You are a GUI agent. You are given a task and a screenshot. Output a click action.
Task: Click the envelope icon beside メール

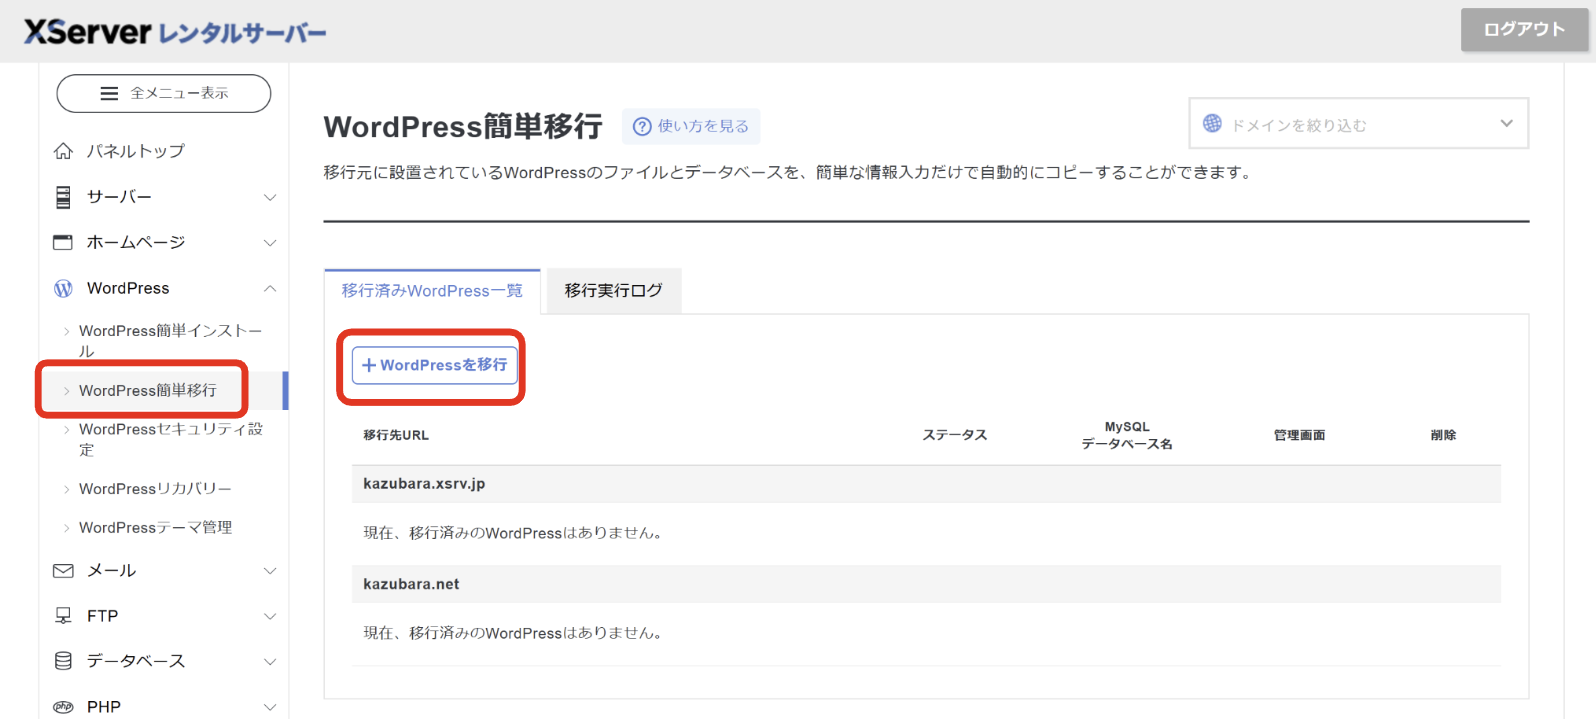pos(63,571)
